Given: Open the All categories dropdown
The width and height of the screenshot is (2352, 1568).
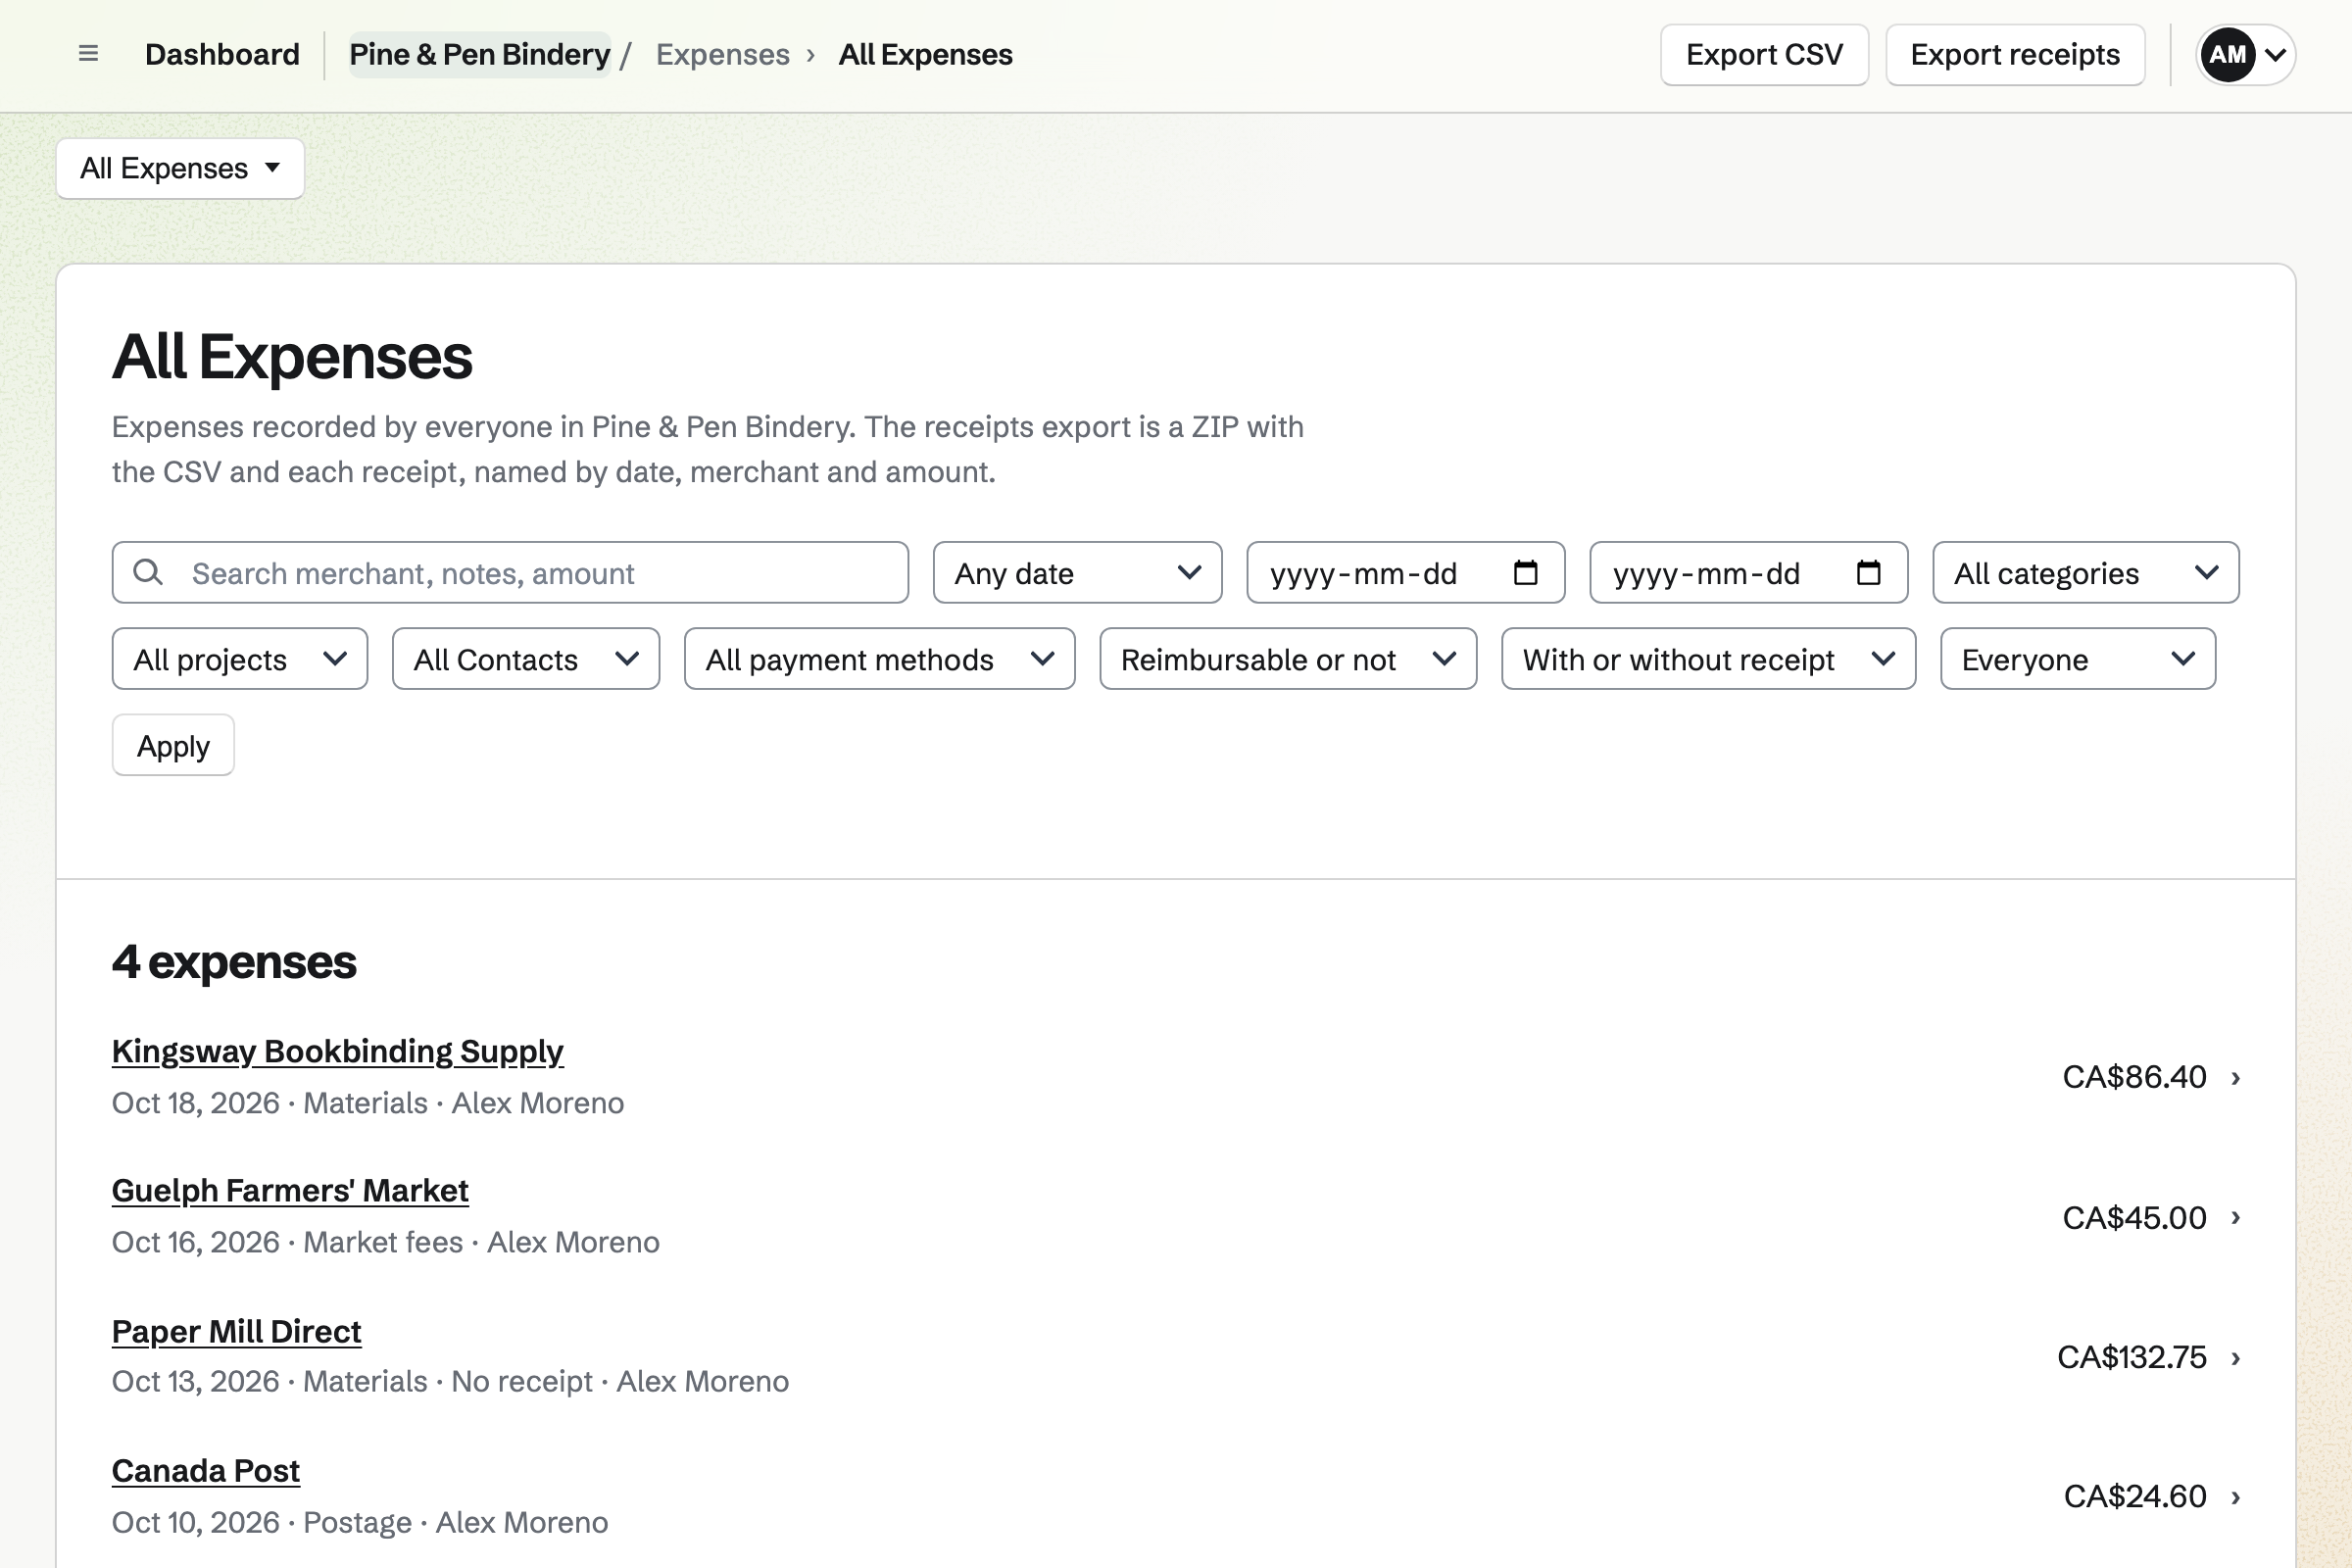Looking at the screenshot, I should [x=2085, y=573].
